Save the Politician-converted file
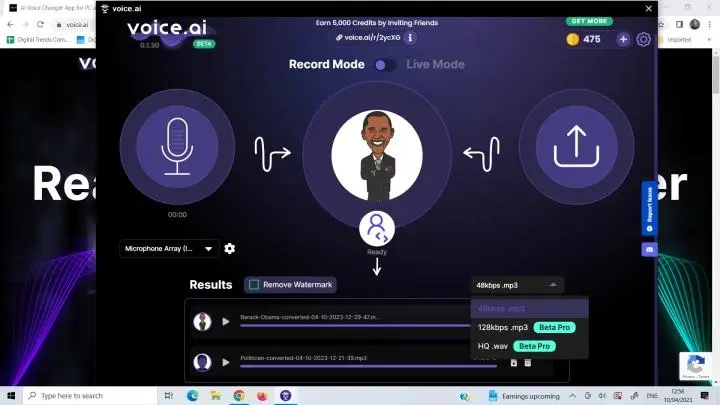720x405 pixels. (513, 363)
